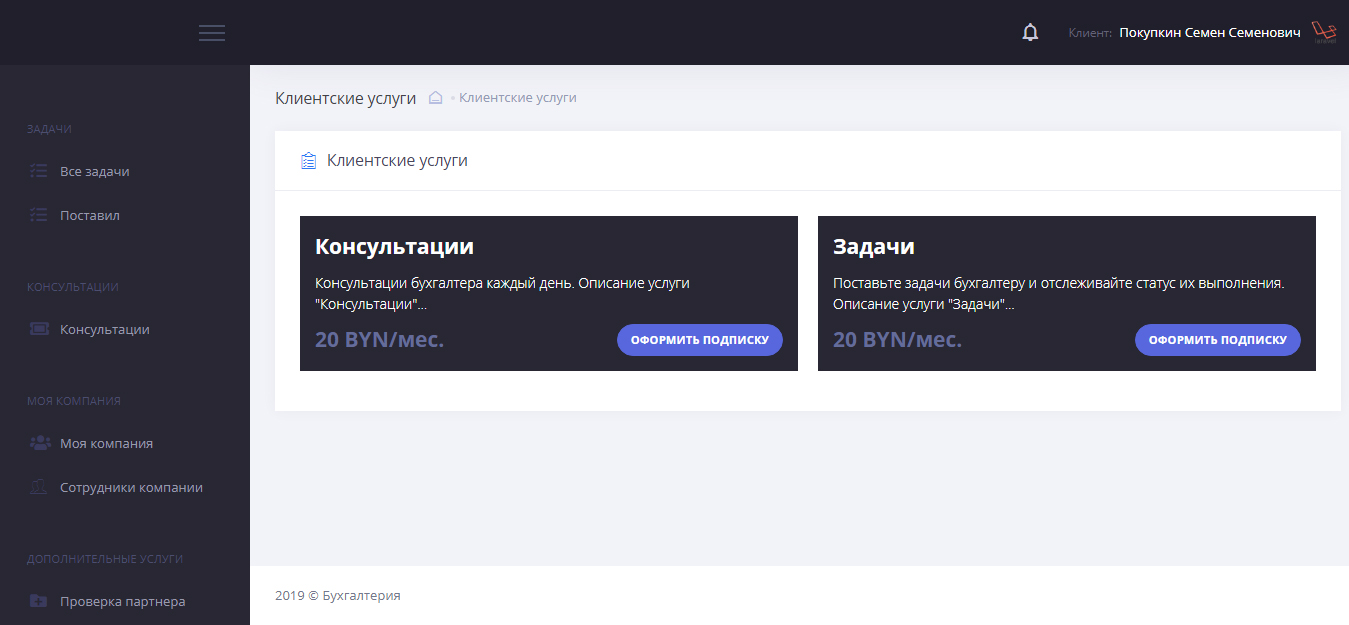
Task: Toggle the sidebar with the hamburger icon
Action: [212, 33]
